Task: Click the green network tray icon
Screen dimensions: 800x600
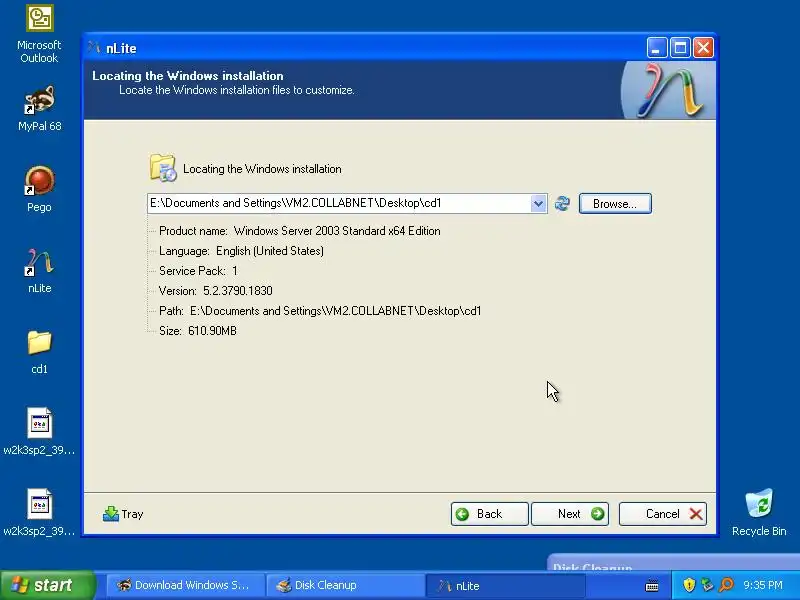Action: pos(707,585)
